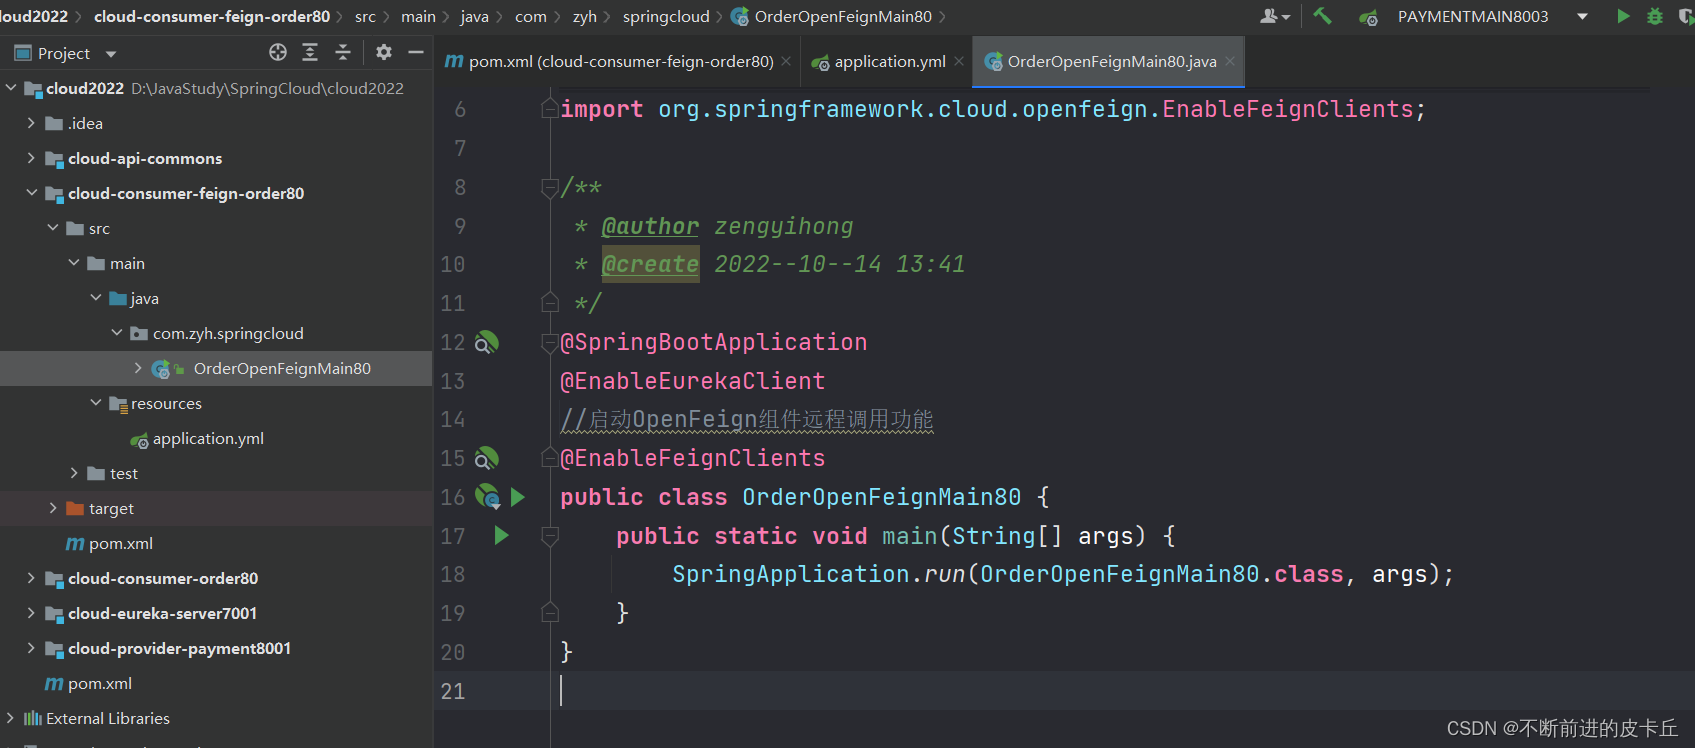Fold the import block on line 6
The height and width of the screenshot is (748, 1695).
coord(550,108)
